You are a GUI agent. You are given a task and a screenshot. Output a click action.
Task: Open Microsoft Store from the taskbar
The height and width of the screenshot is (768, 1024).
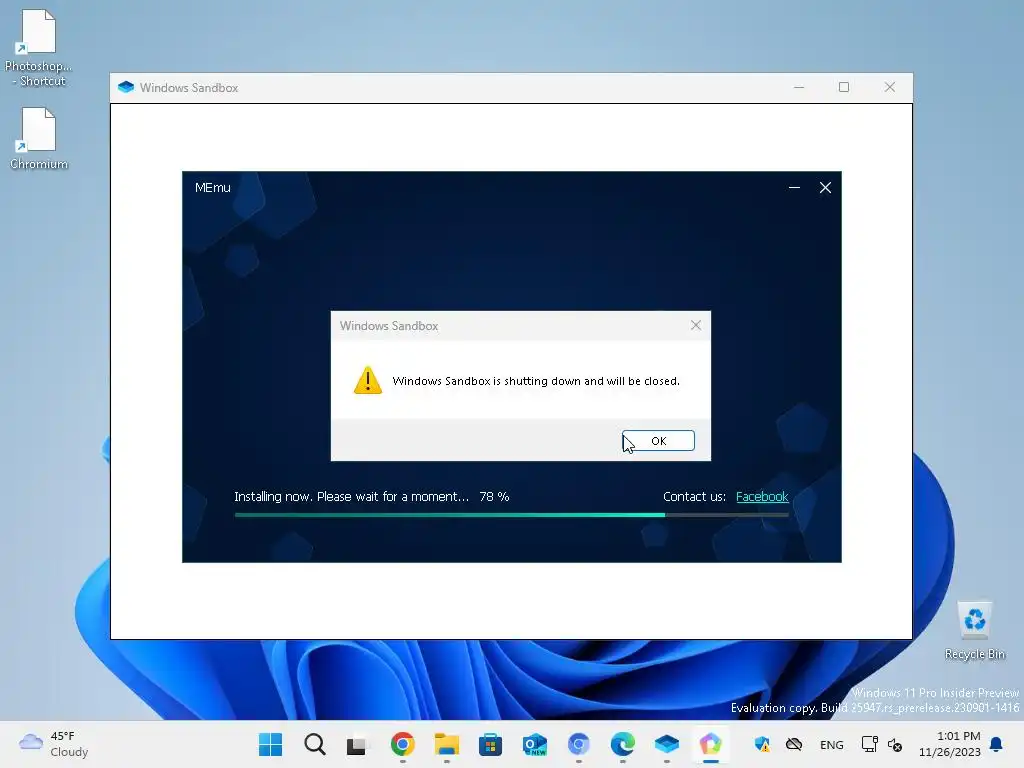pos(490,744)
